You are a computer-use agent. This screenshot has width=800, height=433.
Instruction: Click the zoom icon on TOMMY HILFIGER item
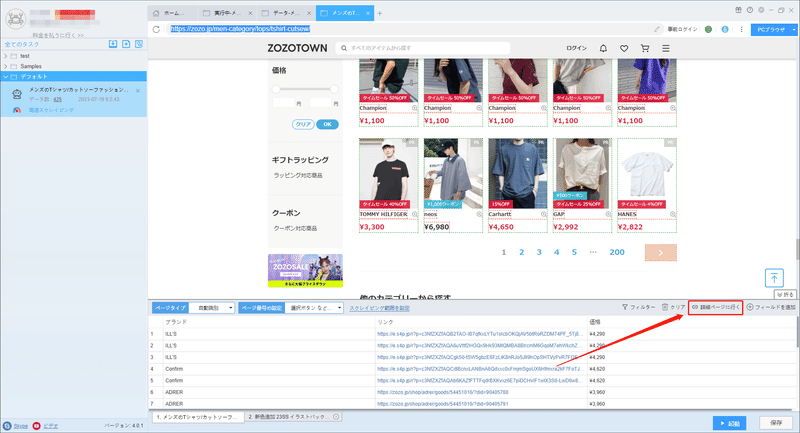(415, 215)
